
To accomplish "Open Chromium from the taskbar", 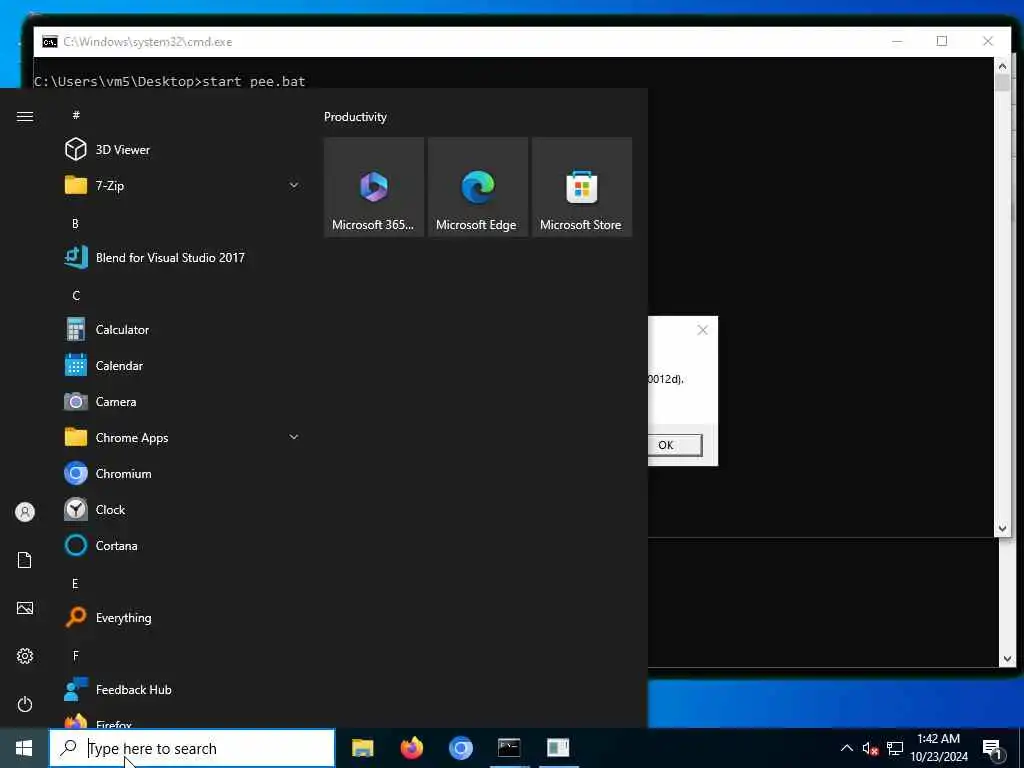I will [x=460, y=748].
